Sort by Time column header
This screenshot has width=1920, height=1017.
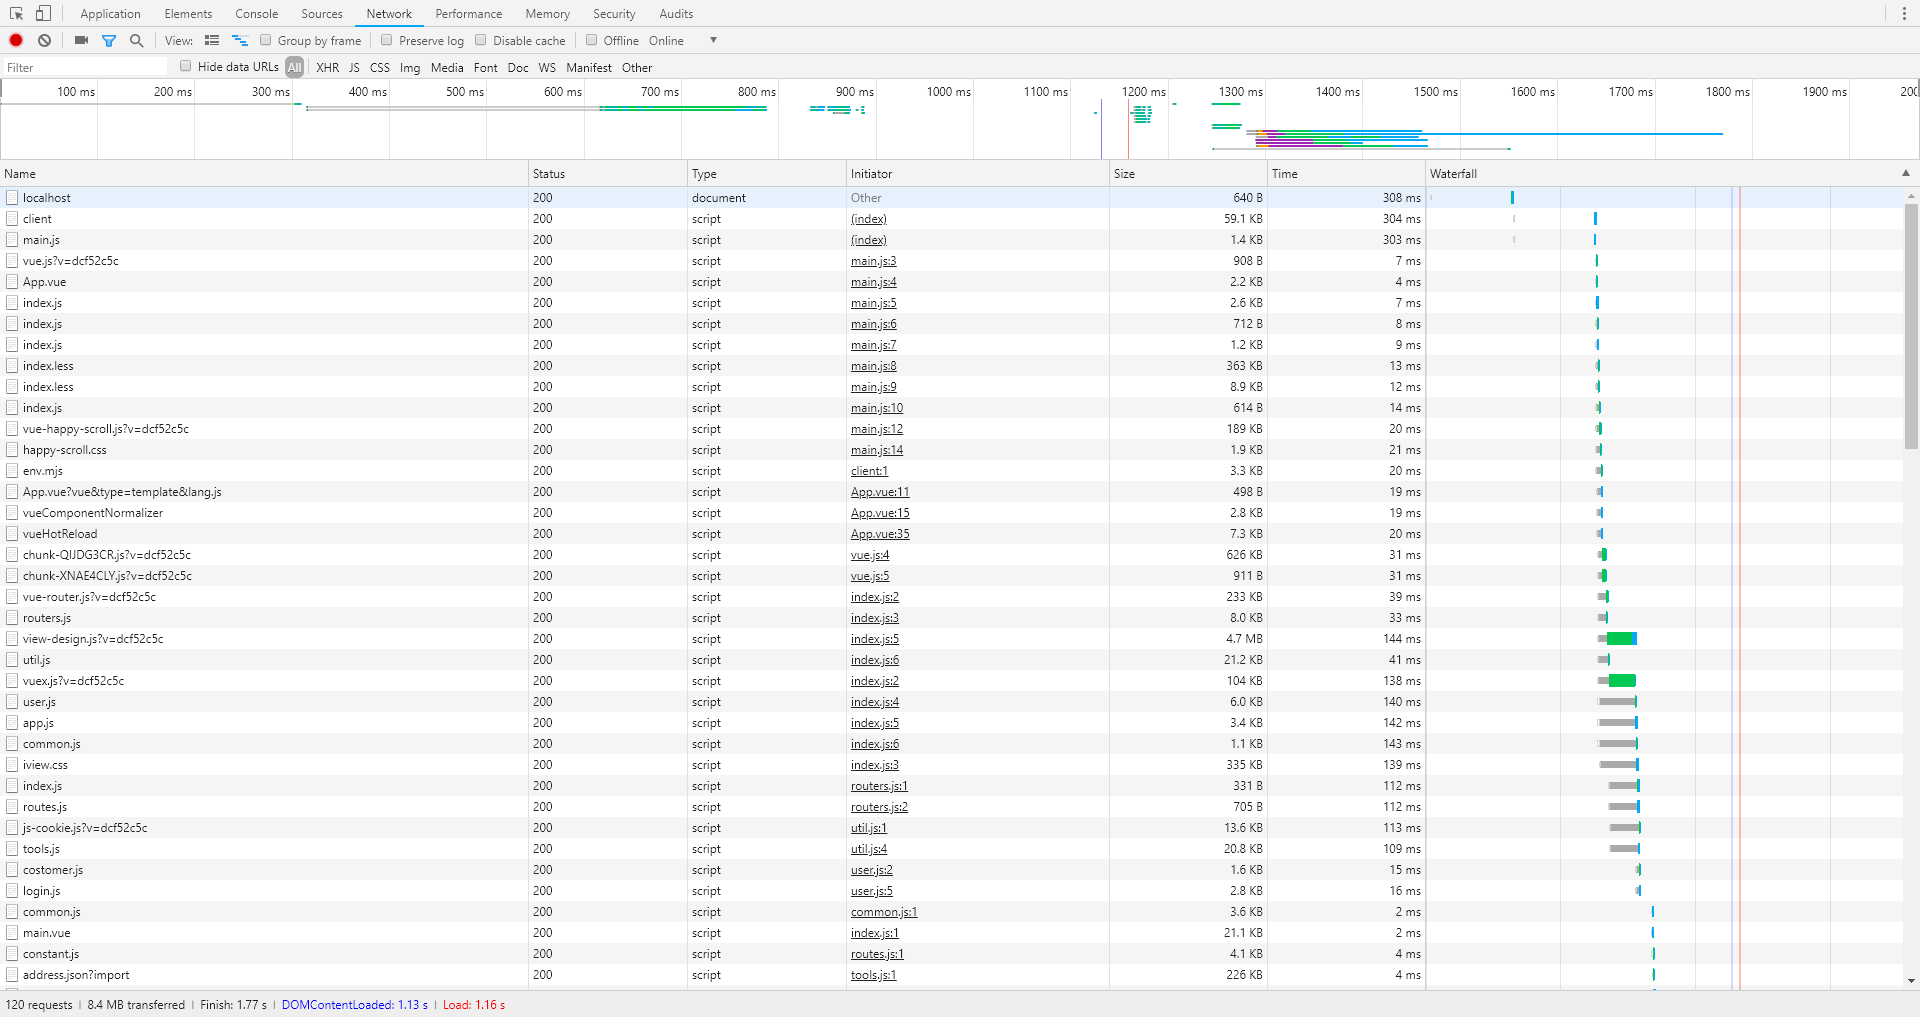pos(1346,173)
